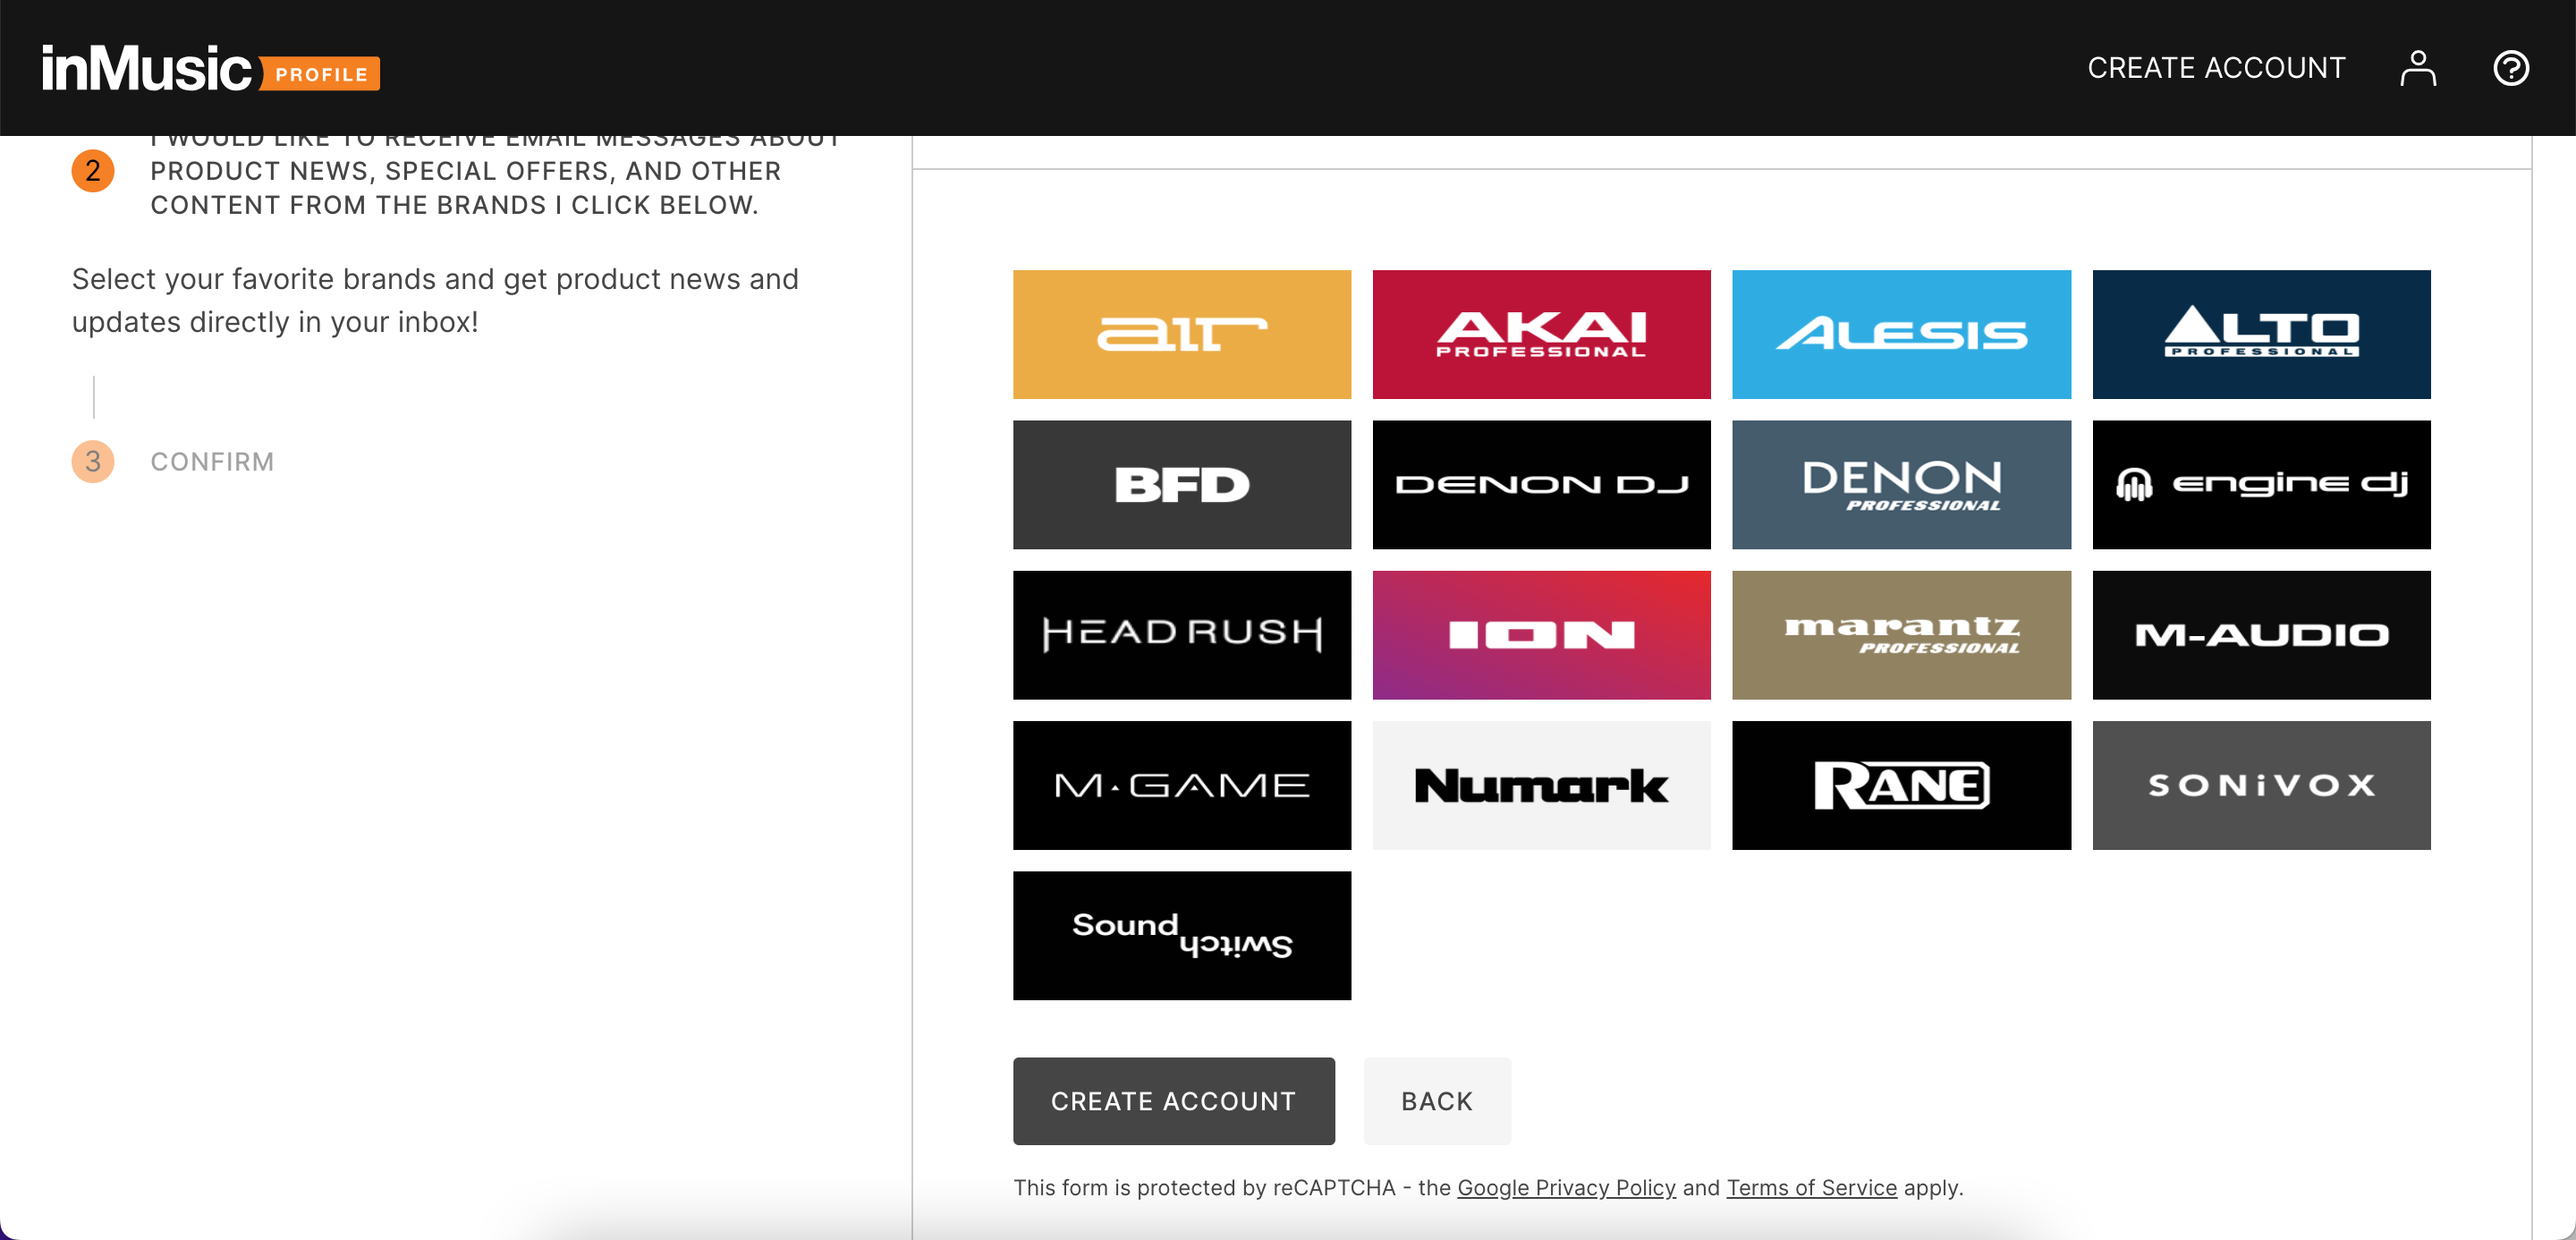Select the SoundSwitch brand tile
The image size is (2576, 1240).
point(1182,935)
